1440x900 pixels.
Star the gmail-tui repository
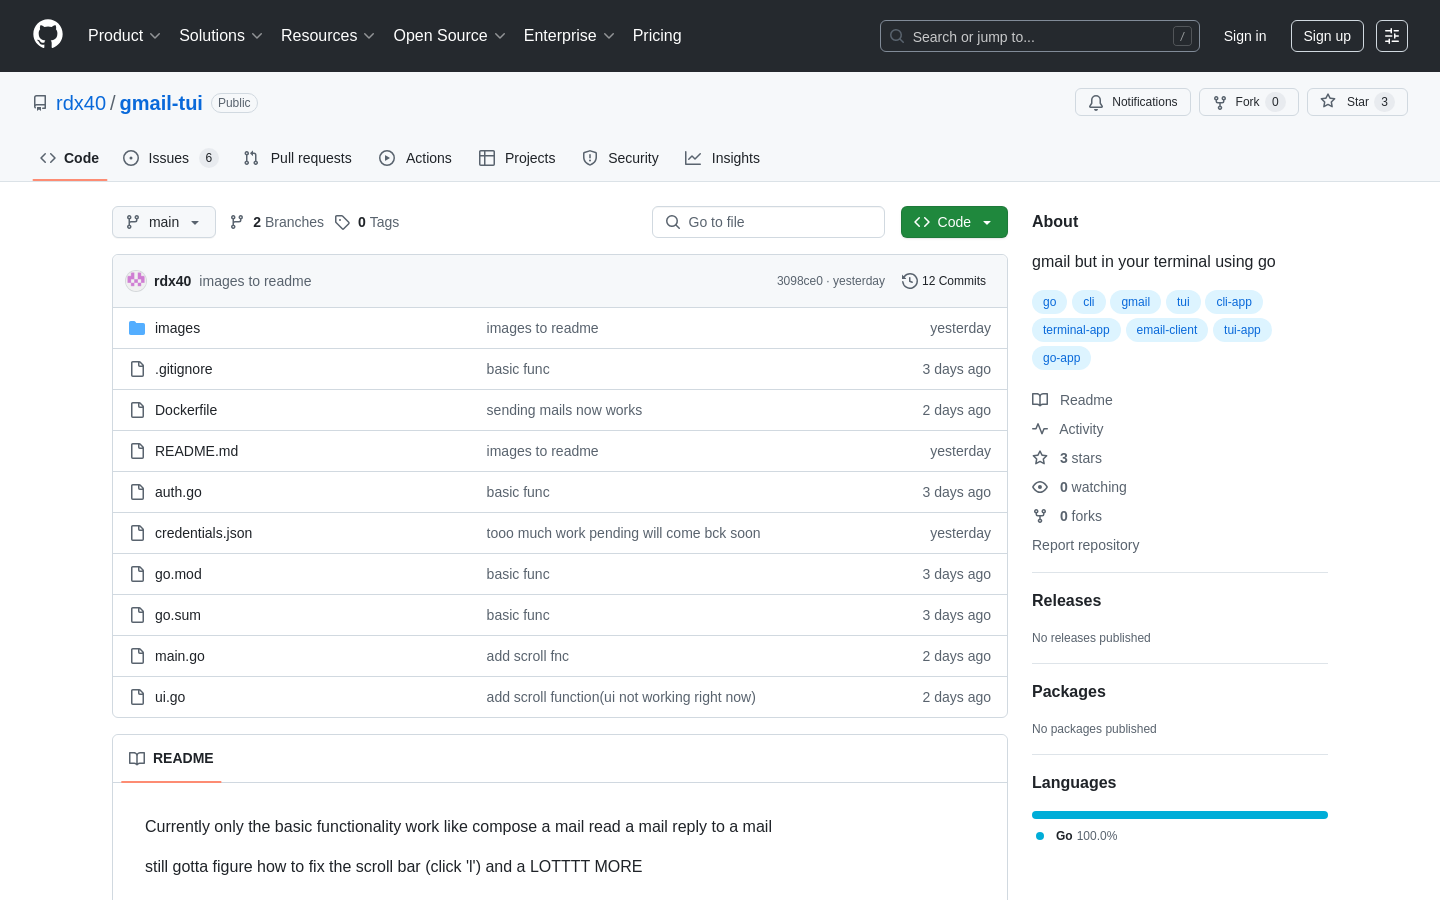pos(1357,102)
